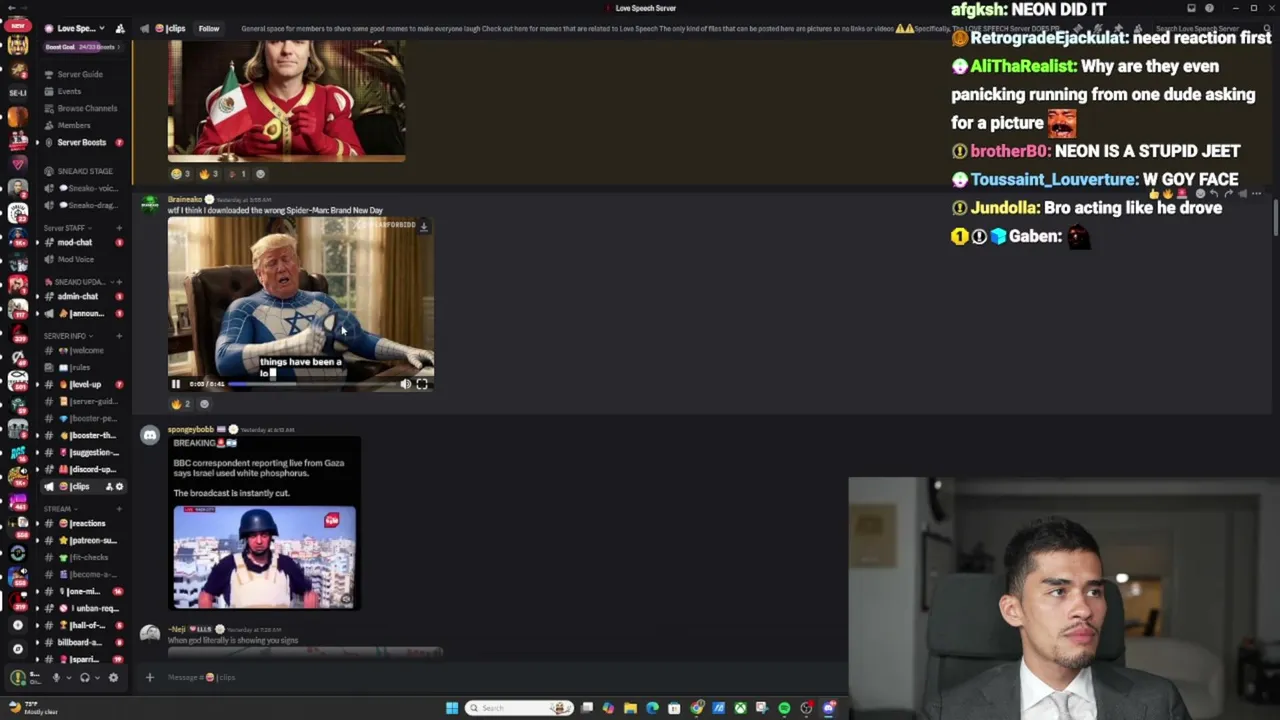Toggle headphone deafen in user panel
Image resolution: width=1280 pixels, height=720 pixels.
click(84, 677)
